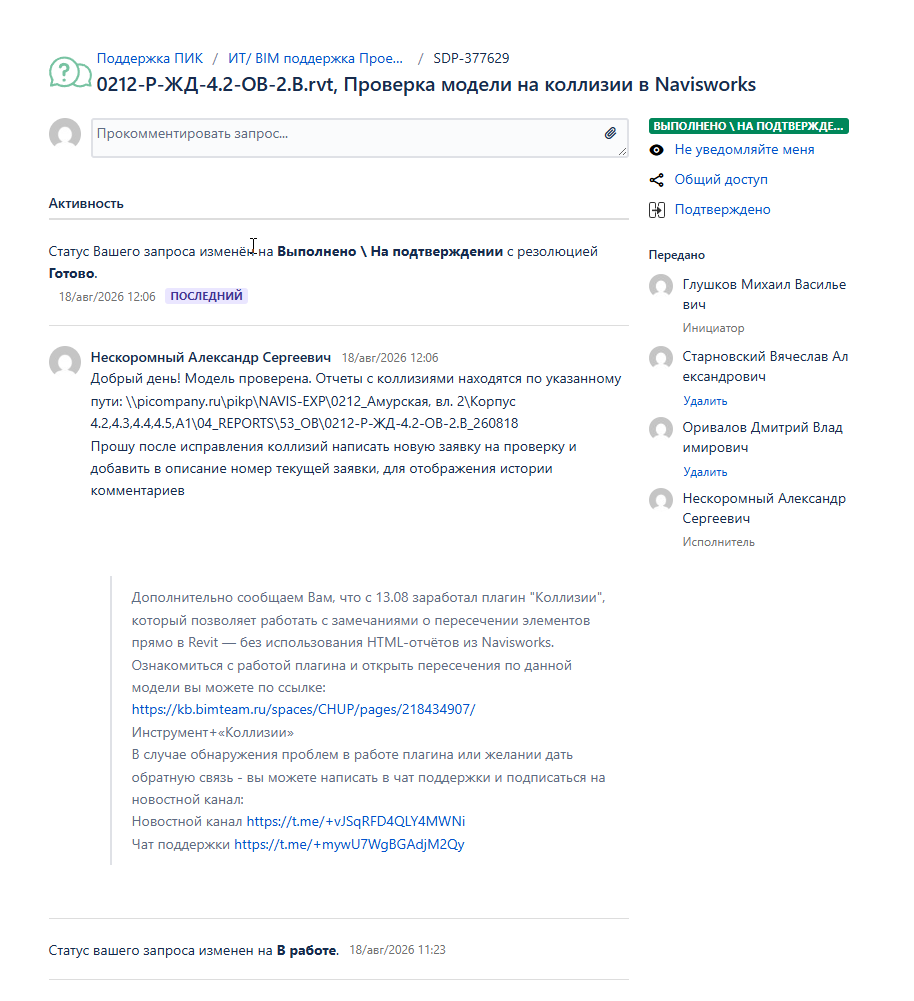
Task: Click the Общий доступ link
Action: coord(721,179)
